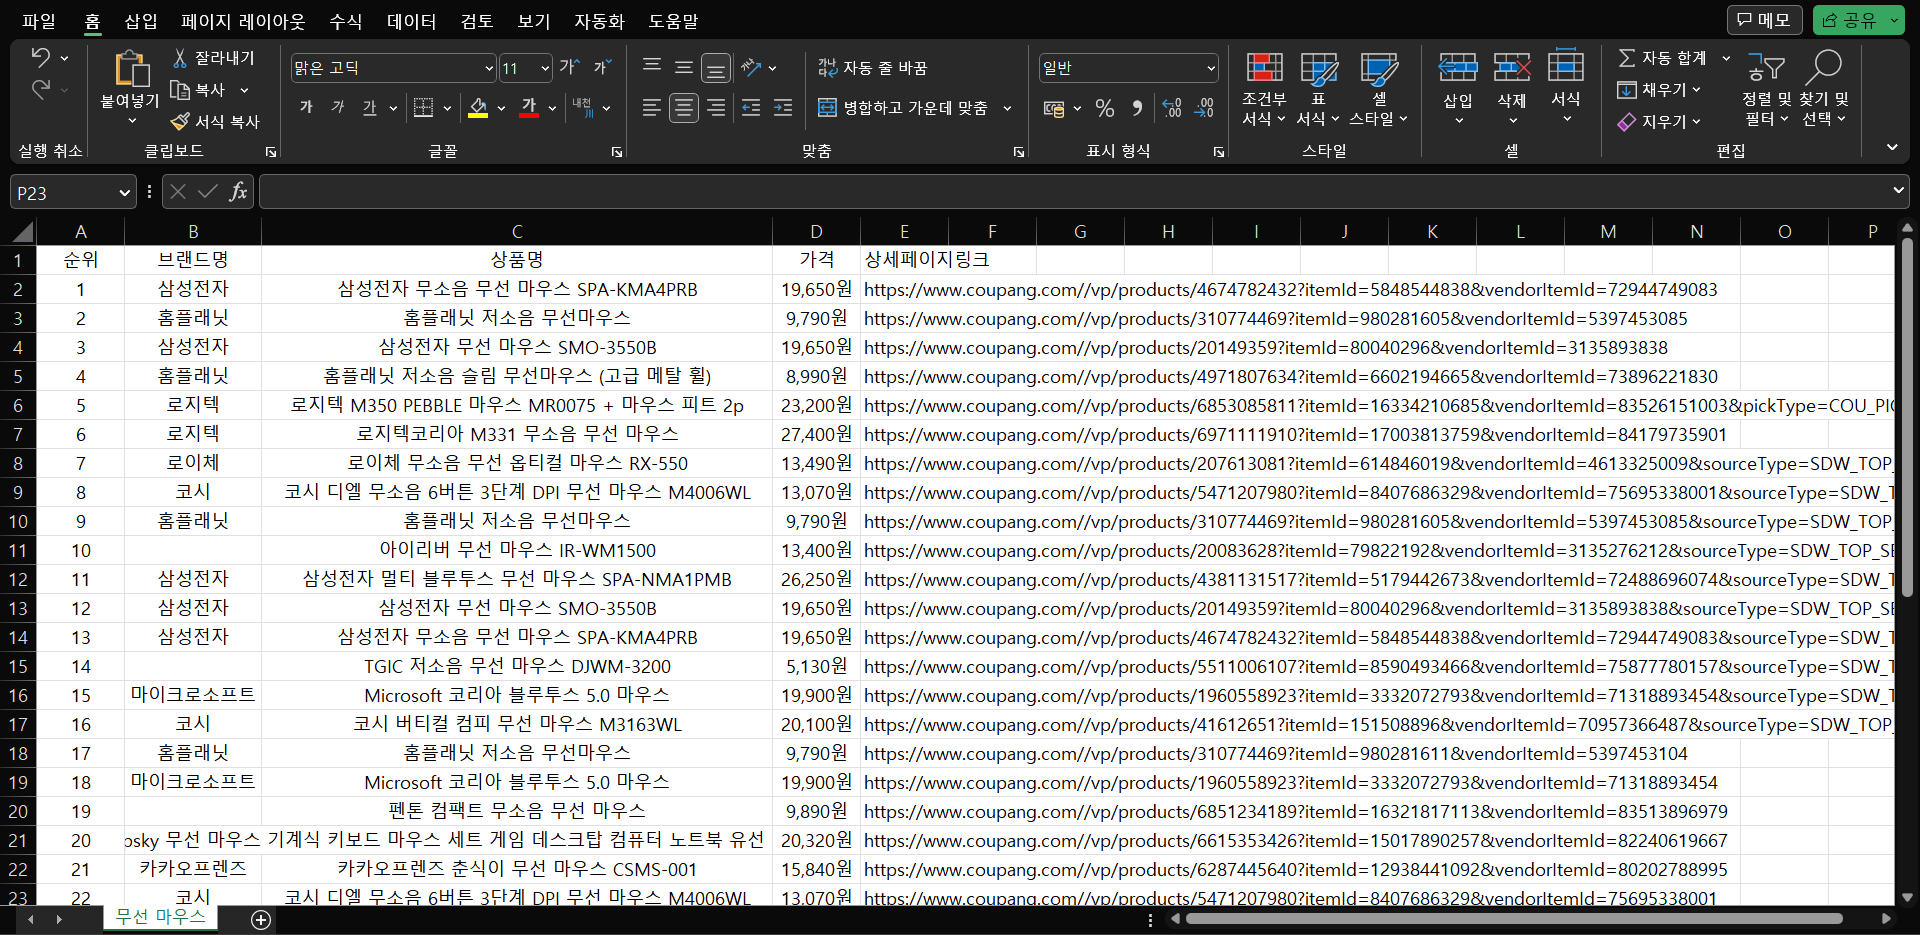Image resolution: width=1920 pixels, height=935 pixels.
Task: Apply cell borders icon
Action: [424, 107]
